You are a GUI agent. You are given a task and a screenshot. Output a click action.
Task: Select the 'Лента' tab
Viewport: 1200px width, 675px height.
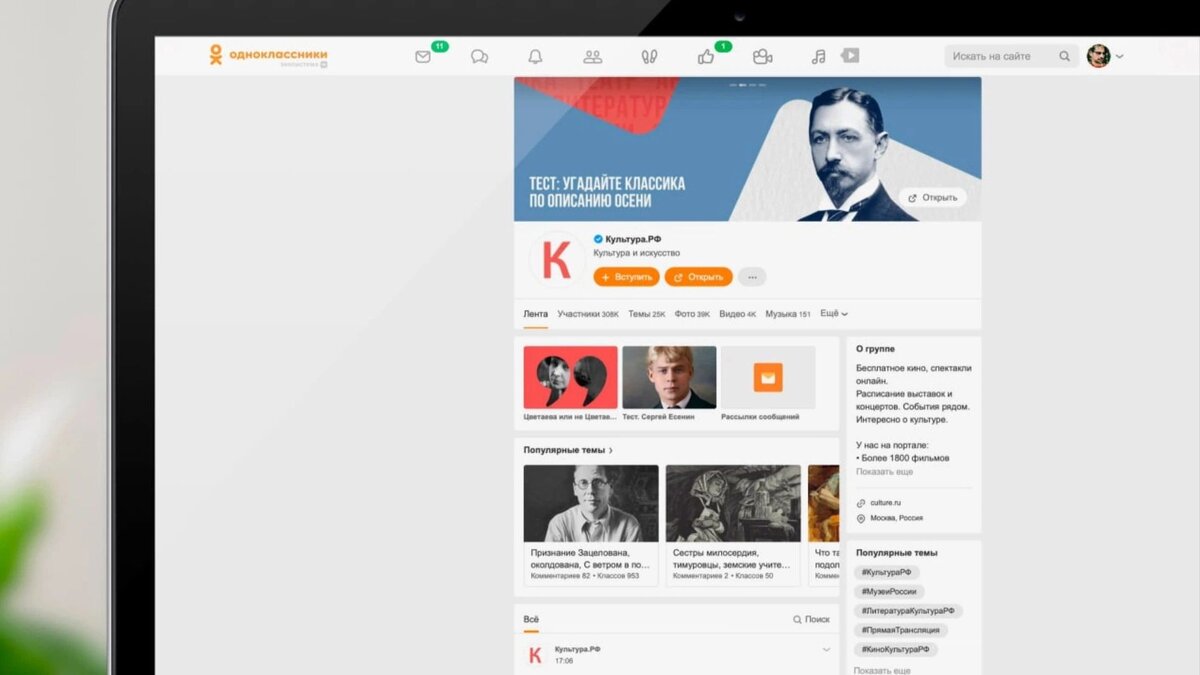[535, 314]
